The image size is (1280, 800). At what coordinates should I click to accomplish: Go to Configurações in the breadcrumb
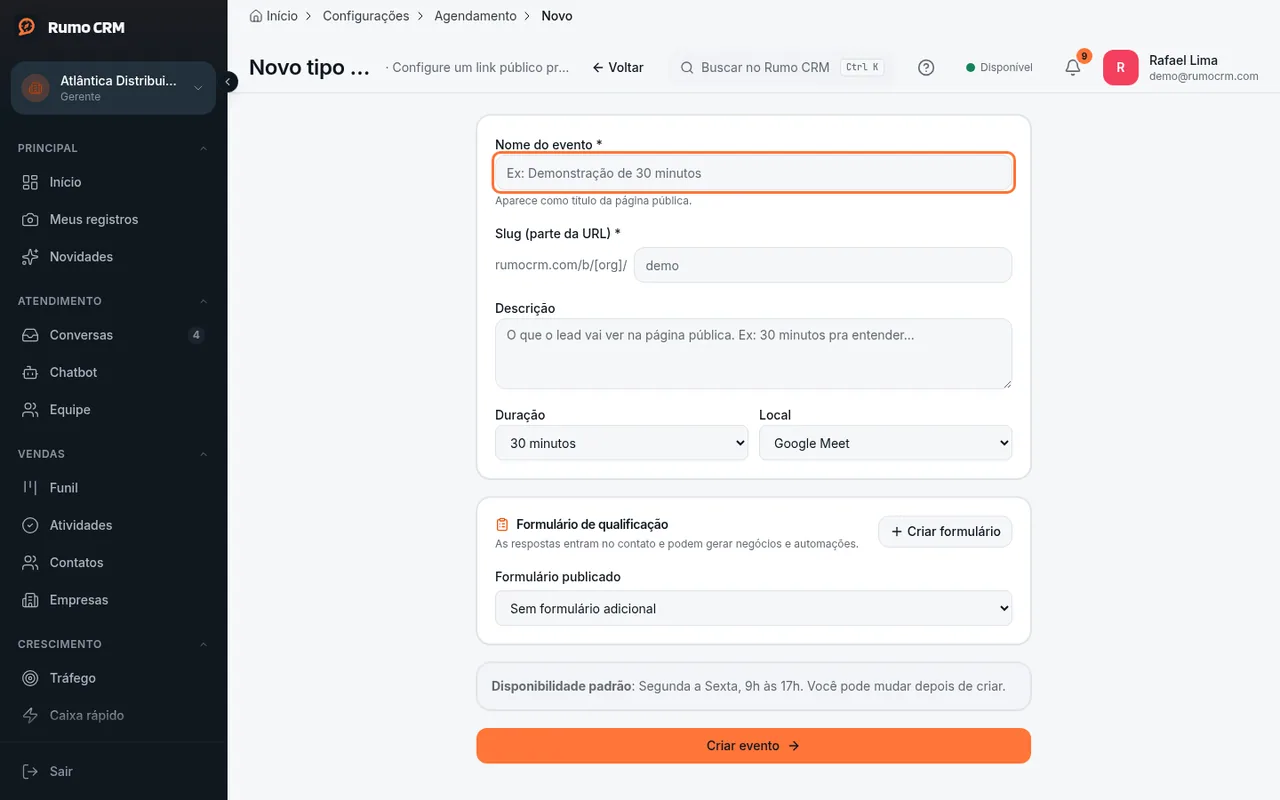click(x=366, y=16)
